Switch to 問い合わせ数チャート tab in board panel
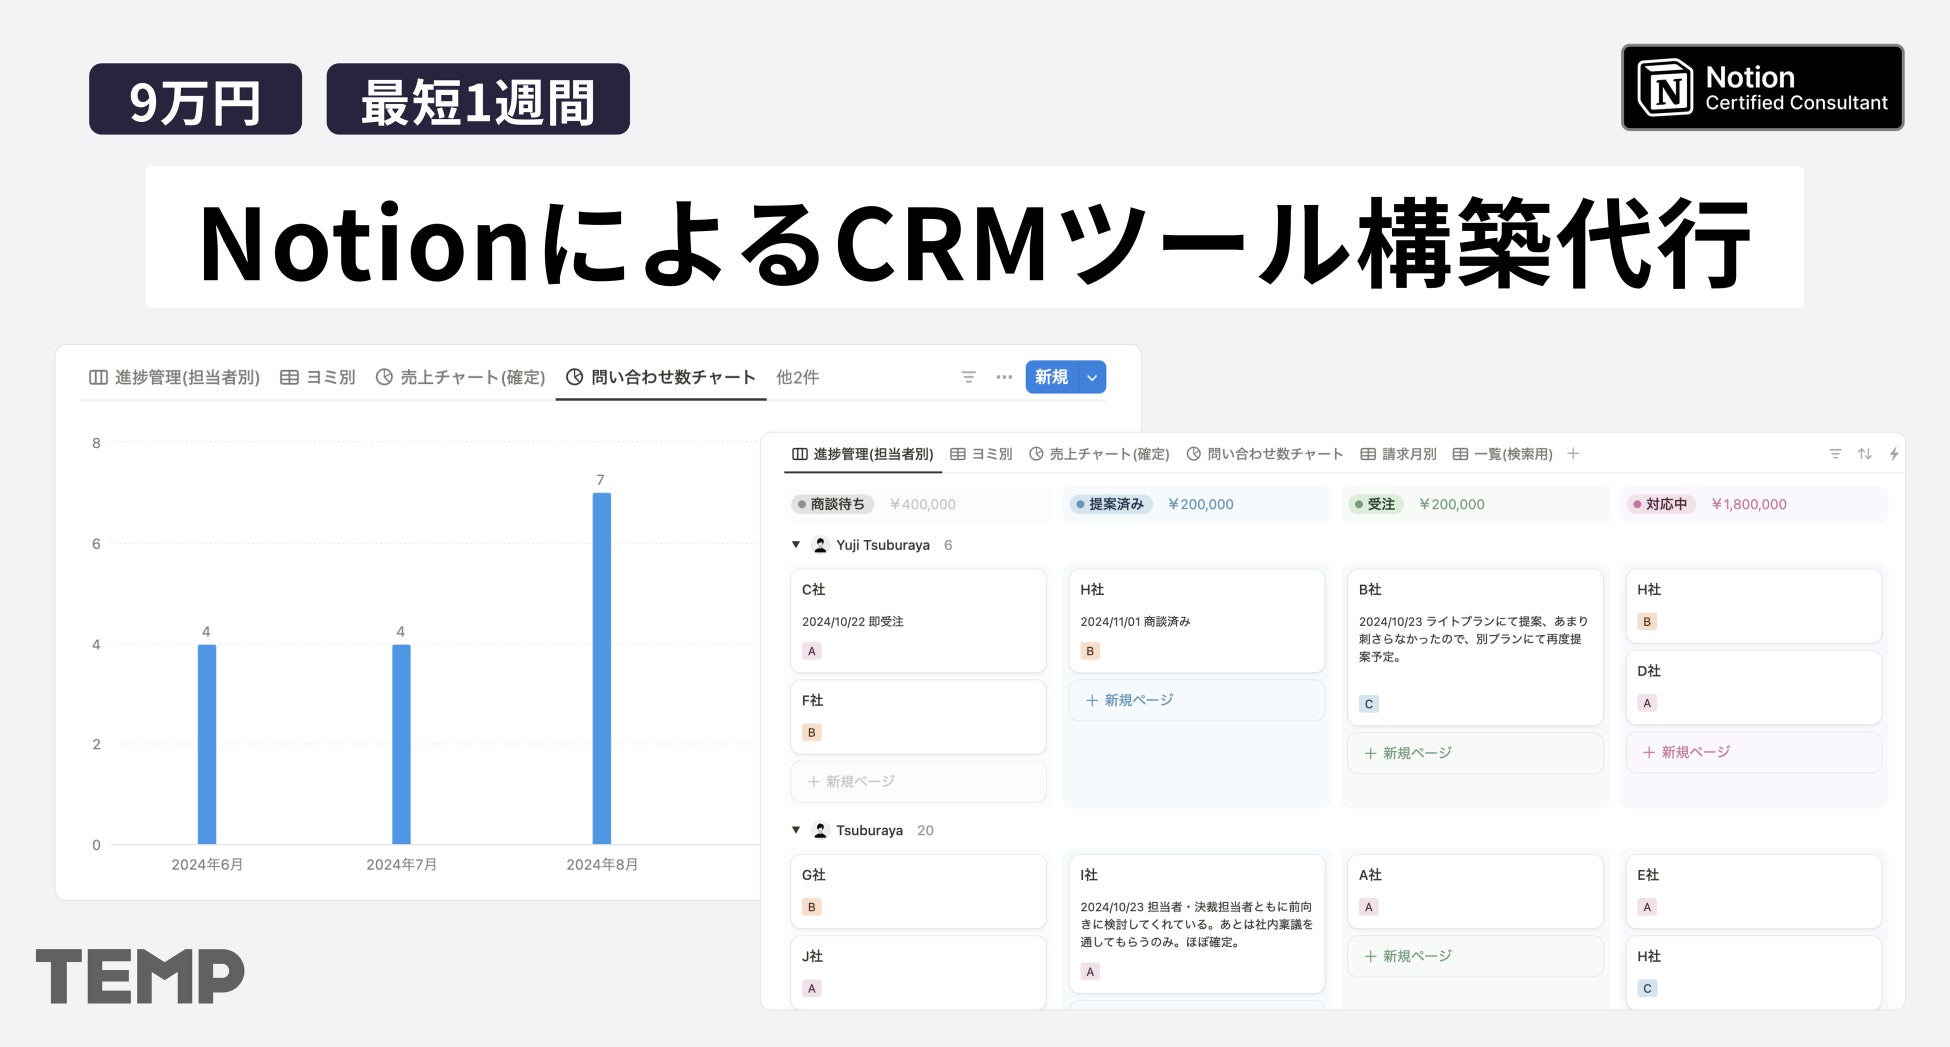 (x=1265, y=454)
